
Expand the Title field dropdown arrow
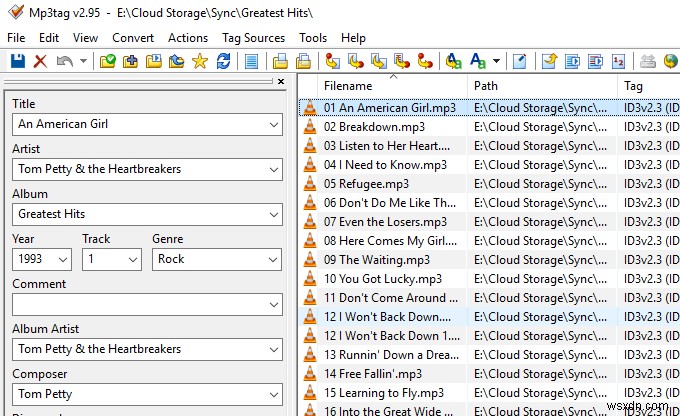pos(274,124)
